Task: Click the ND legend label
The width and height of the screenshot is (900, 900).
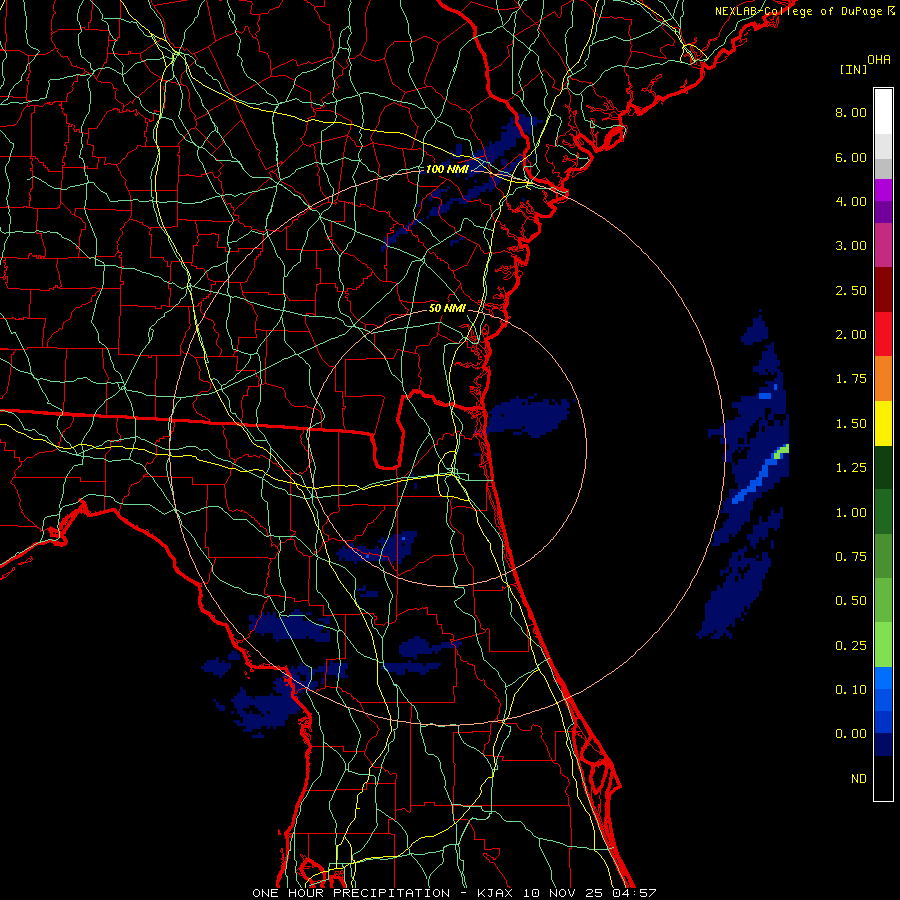Action: 859,779
